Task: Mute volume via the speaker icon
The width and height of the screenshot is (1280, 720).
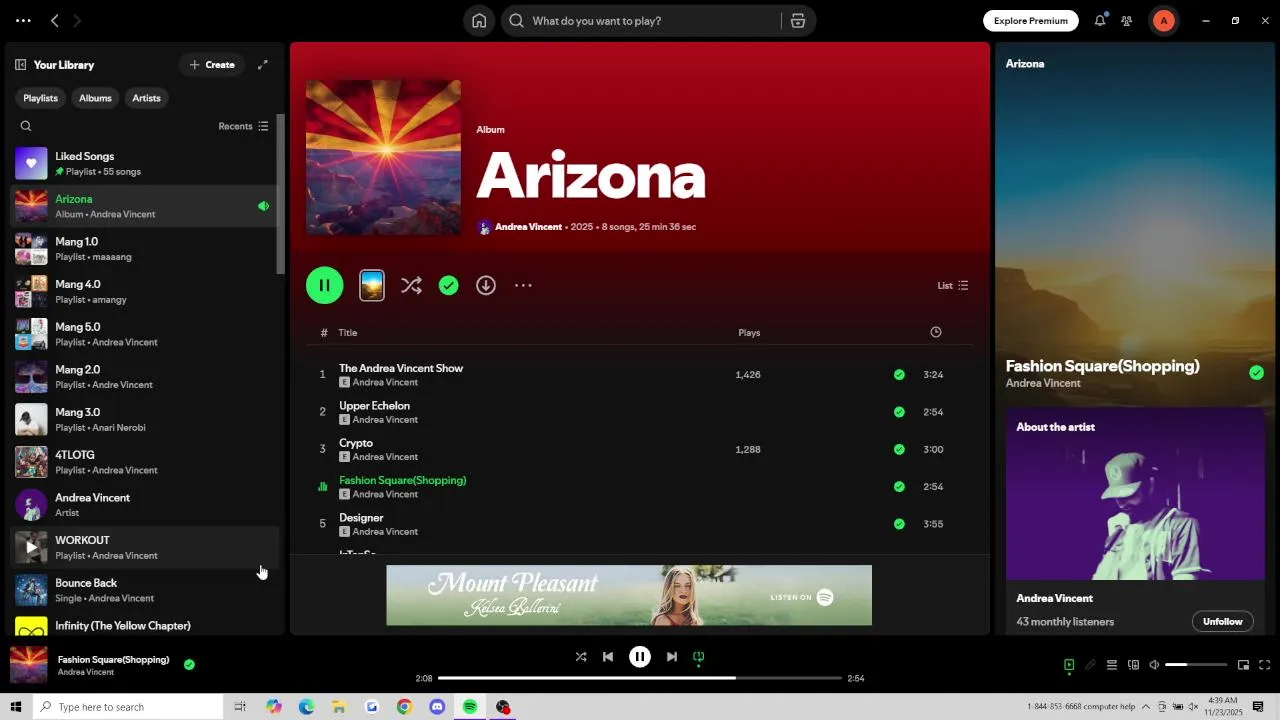Action: click(1154, 665)
